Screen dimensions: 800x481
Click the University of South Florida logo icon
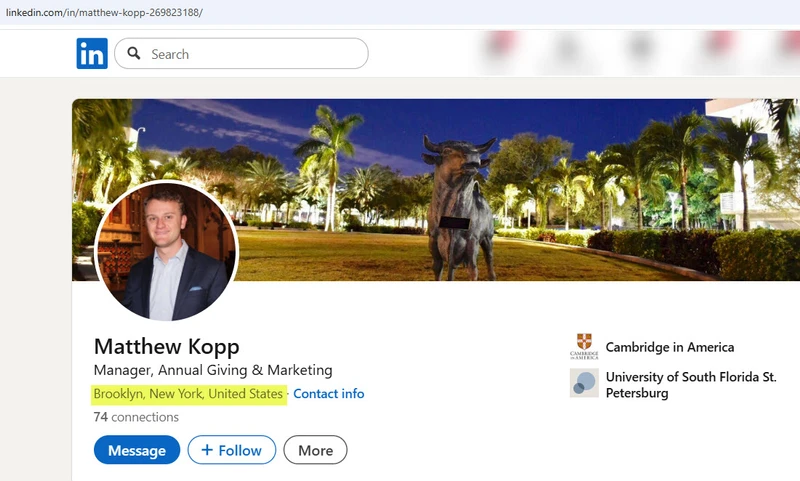click(584, 383)
